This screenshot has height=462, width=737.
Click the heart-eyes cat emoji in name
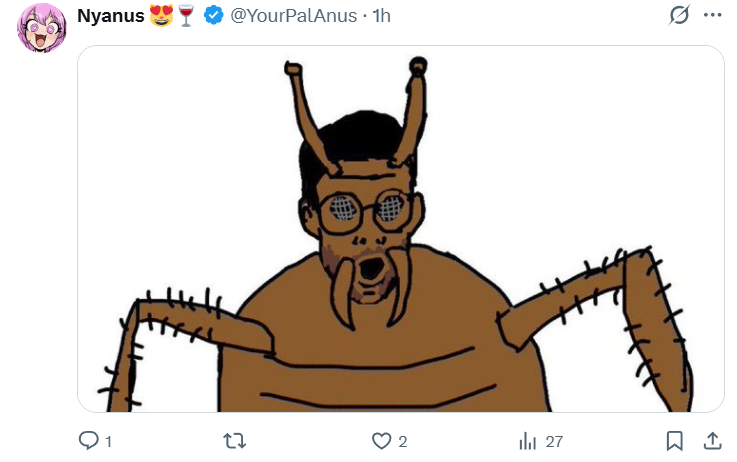pyautogui.click(x=161, y=16)
